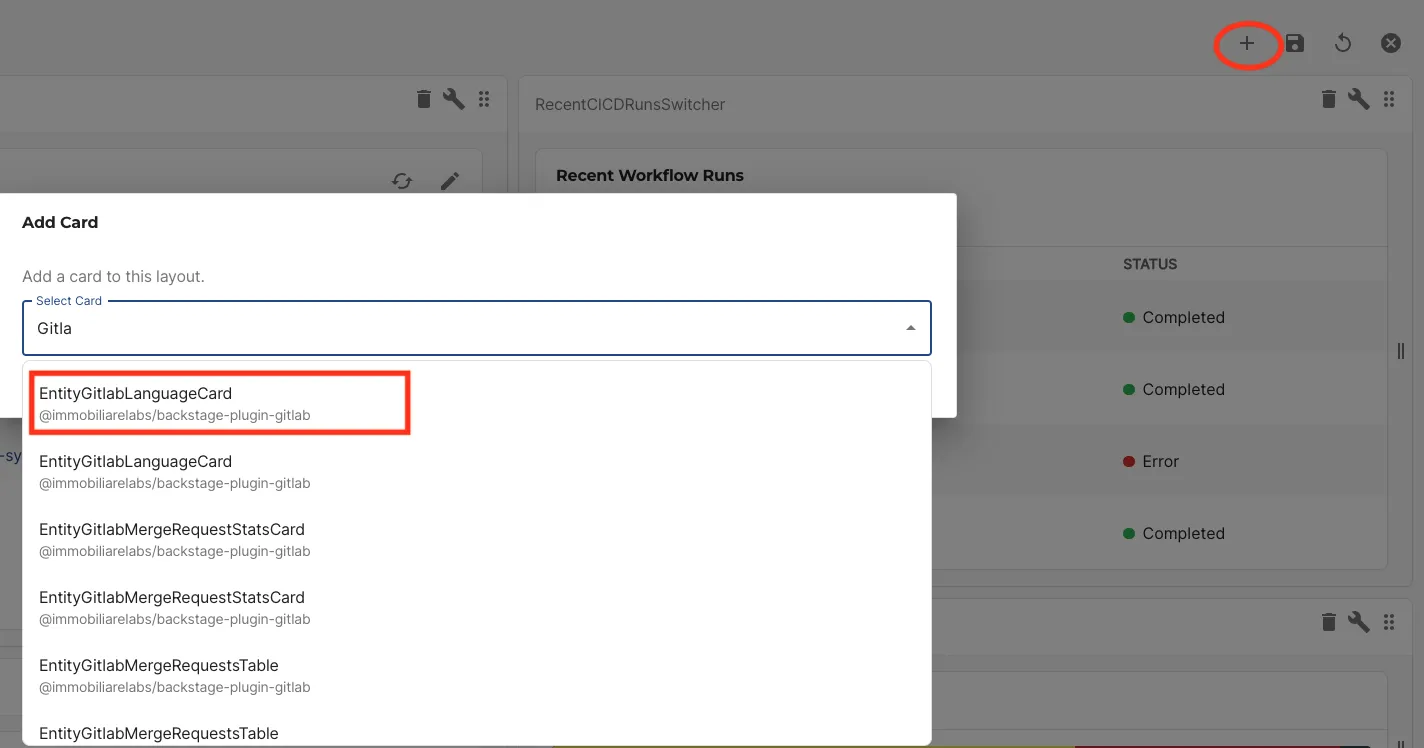Restore layout using the undo arrow icon
1424x748 pixels.
[1342, 43]
